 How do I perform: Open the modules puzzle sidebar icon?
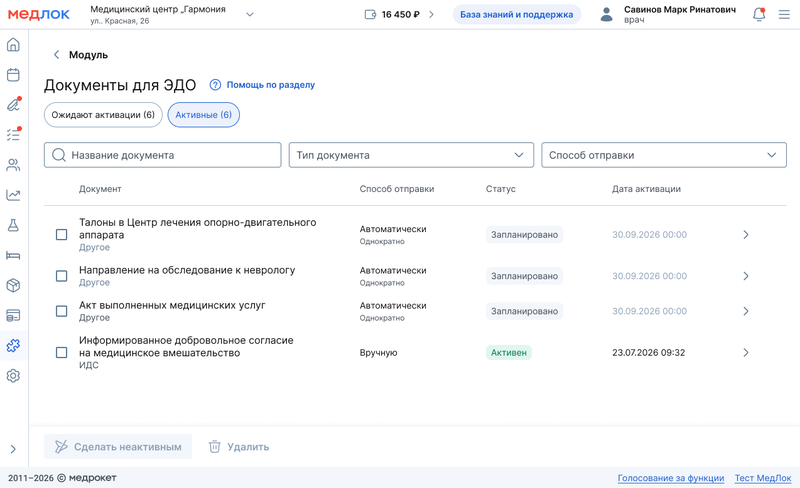coord(13,346)
